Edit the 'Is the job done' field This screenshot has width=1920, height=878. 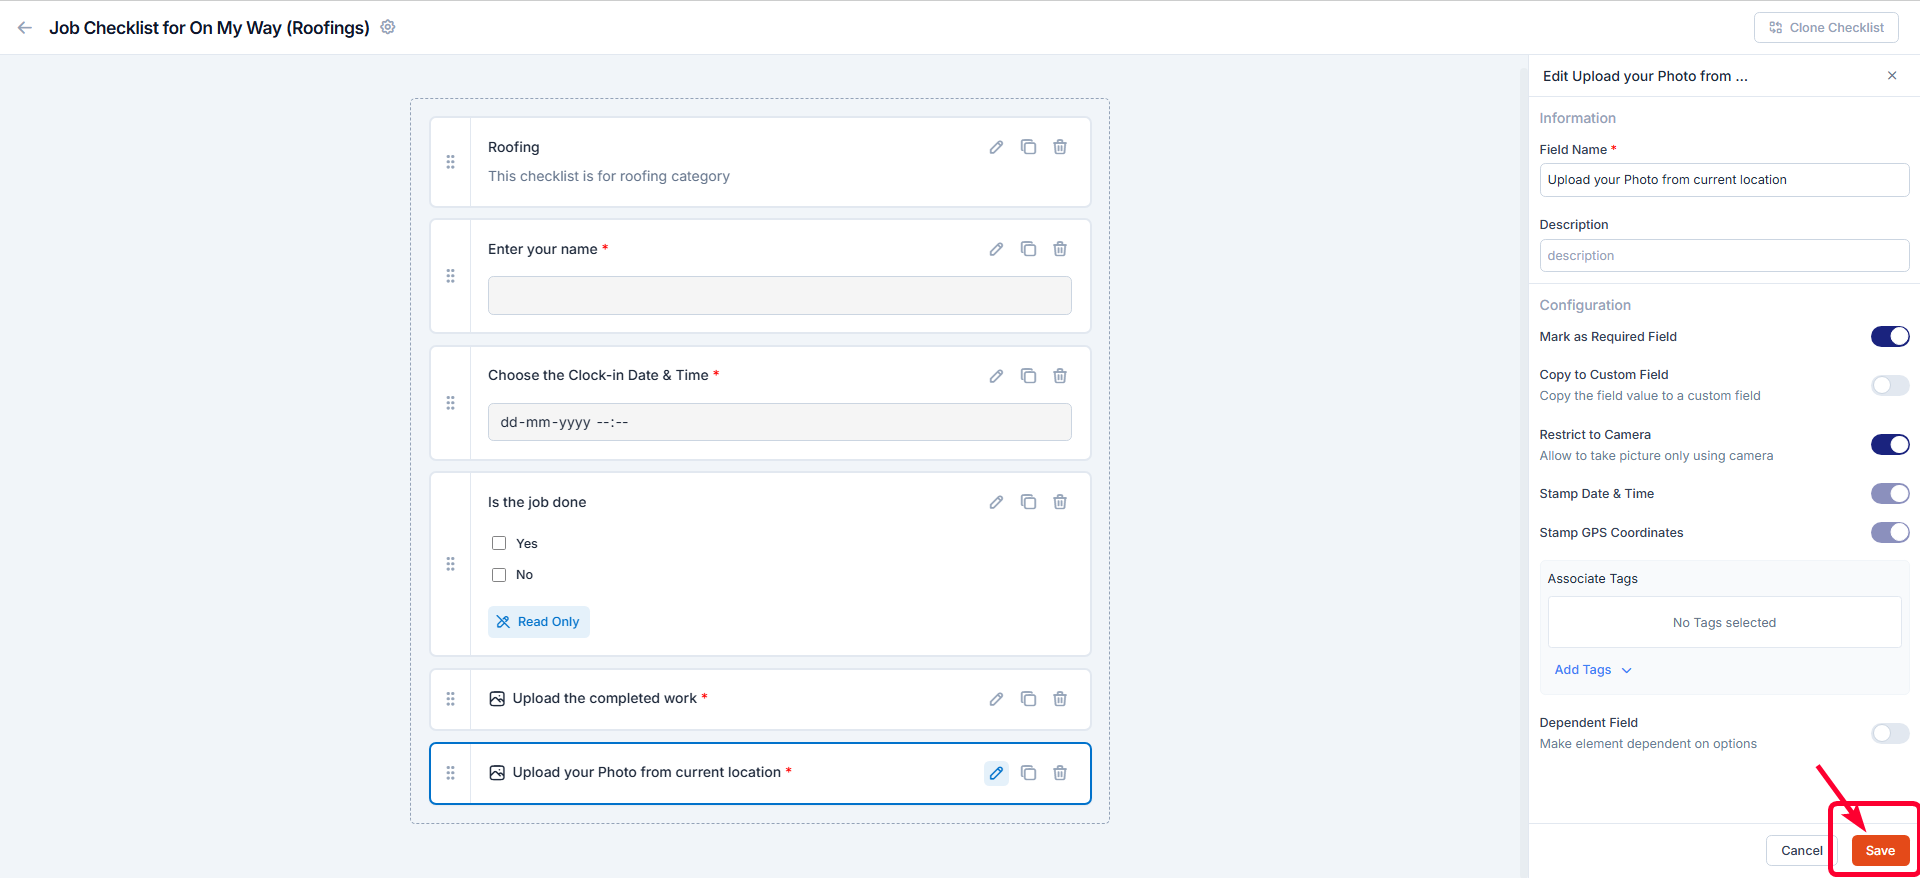point(996,502)
